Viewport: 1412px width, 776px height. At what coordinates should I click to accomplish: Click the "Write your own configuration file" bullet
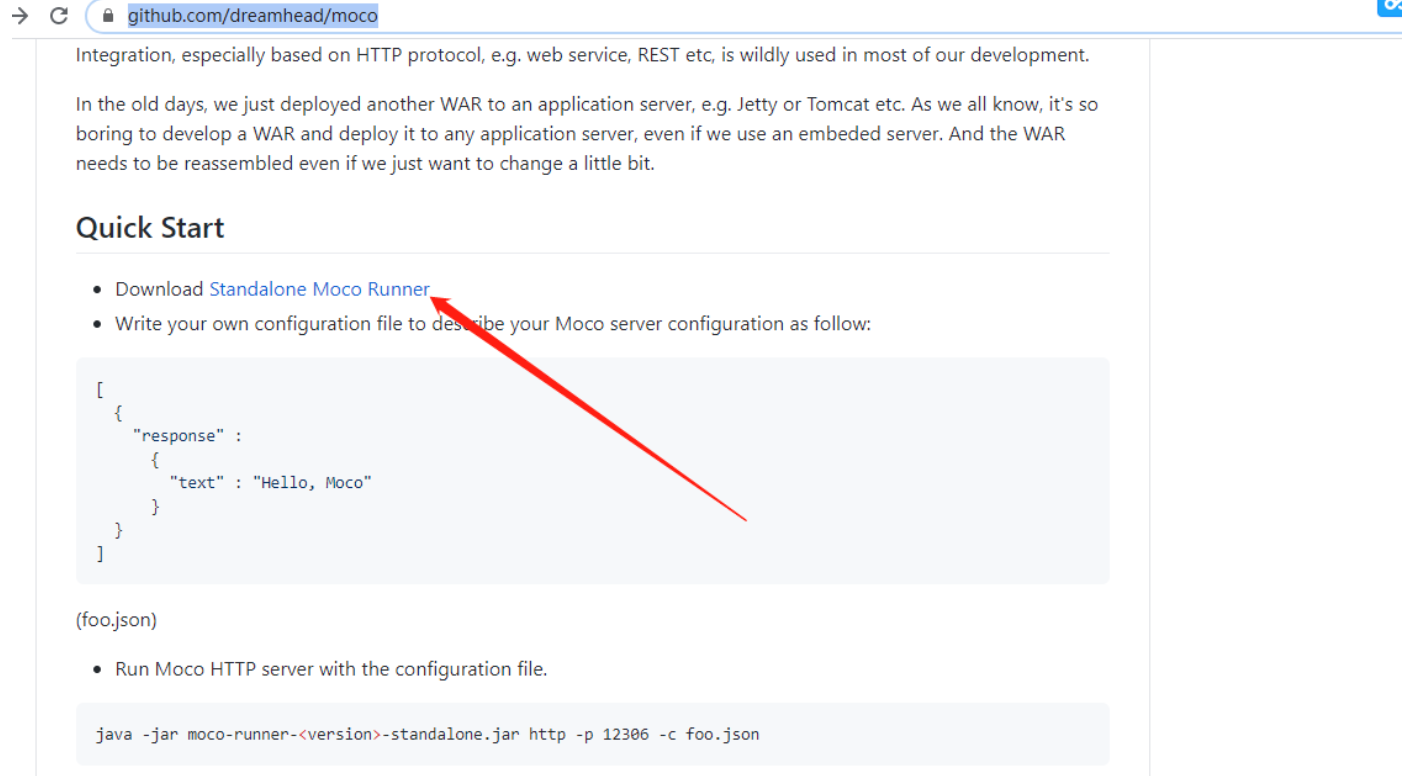492,324
